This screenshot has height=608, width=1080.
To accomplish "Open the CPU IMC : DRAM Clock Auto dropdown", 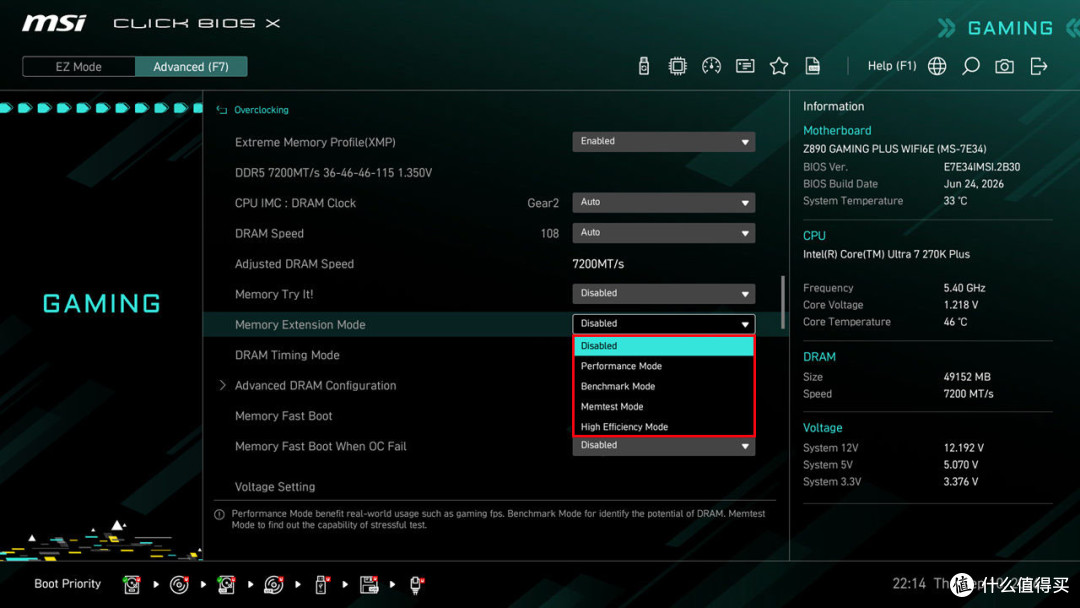I will (x=664, y=202).
